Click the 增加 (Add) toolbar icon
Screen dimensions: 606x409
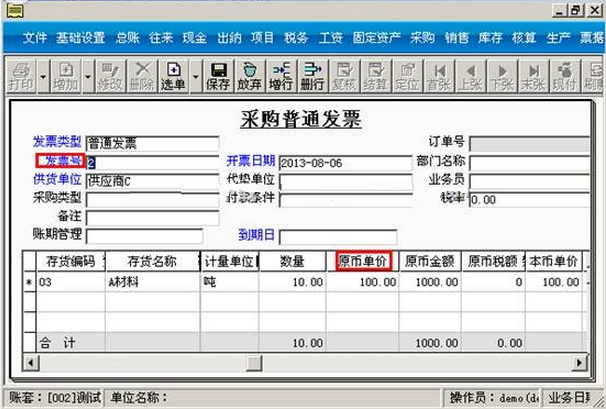click(x=67, y=76)
